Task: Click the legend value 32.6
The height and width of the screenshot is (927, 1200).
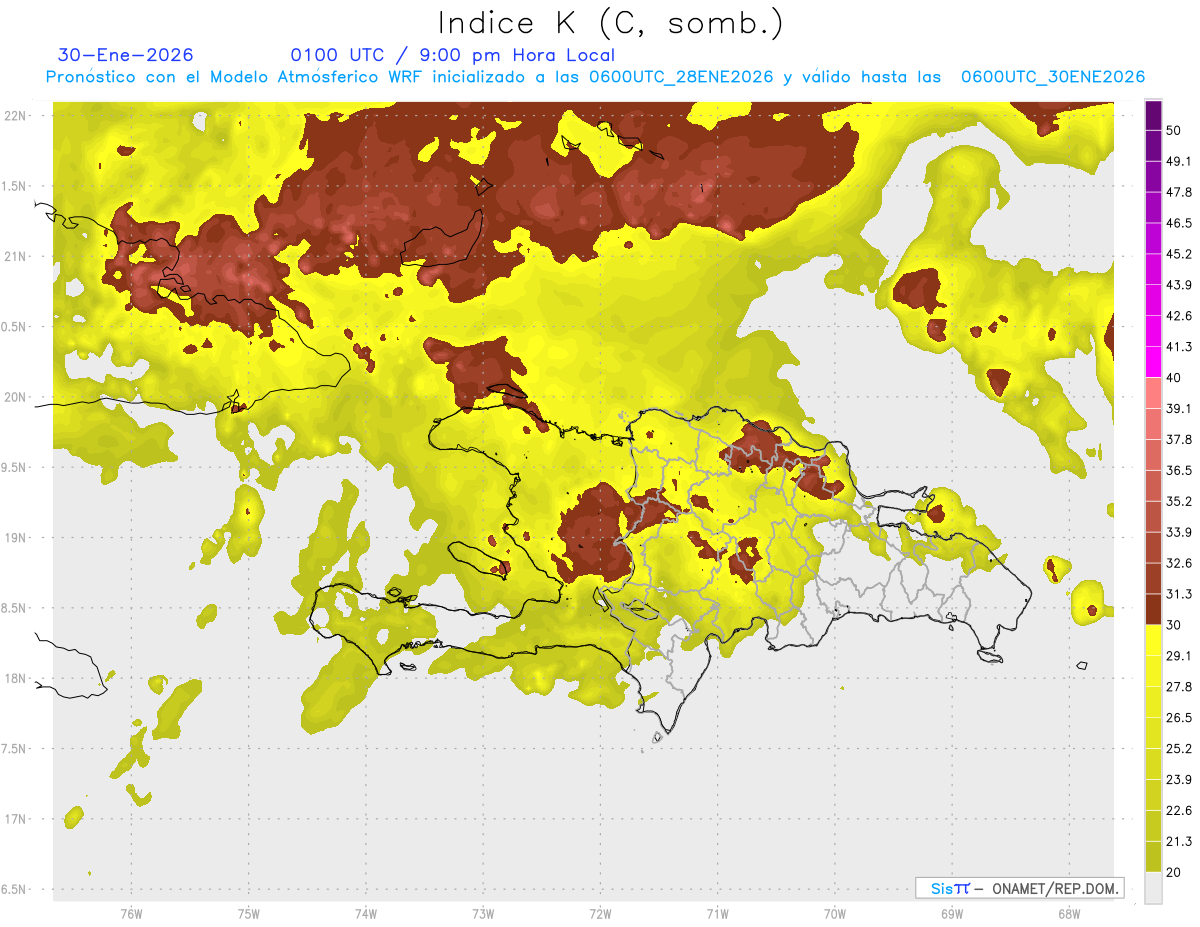Action: [1179, 563]
